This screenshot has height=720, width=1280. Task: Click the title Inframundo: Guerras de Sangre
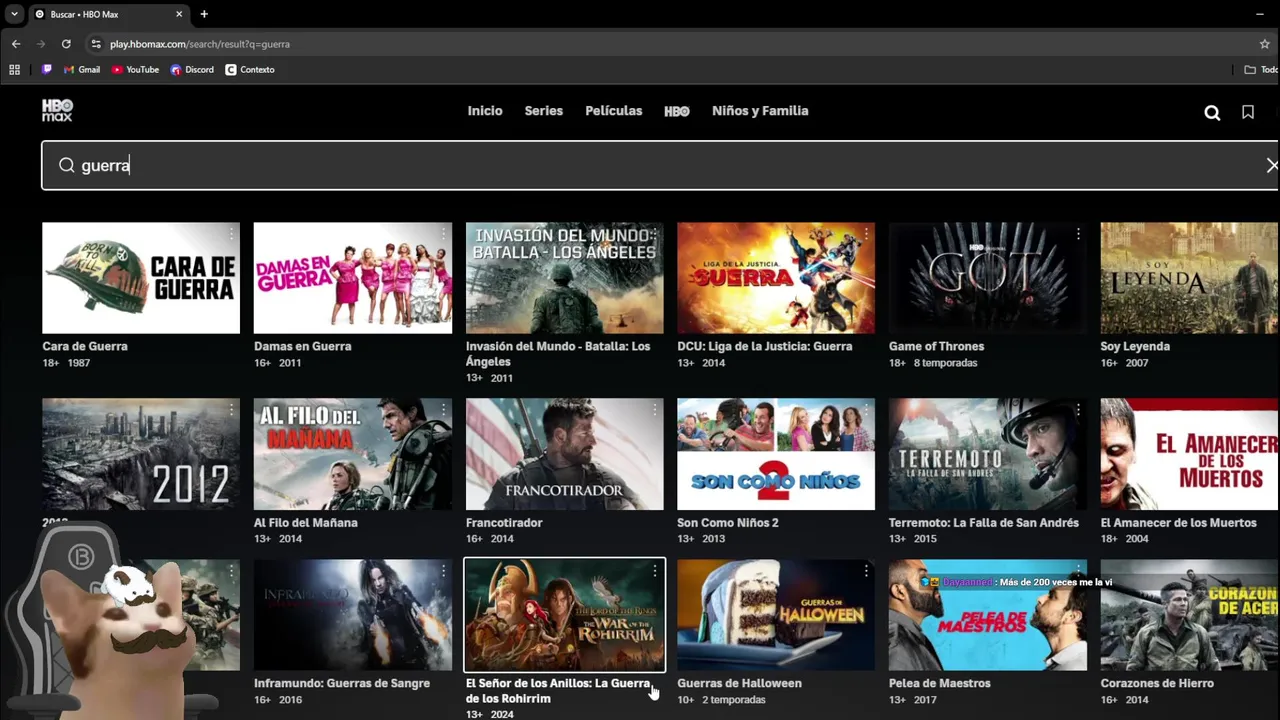342,683
